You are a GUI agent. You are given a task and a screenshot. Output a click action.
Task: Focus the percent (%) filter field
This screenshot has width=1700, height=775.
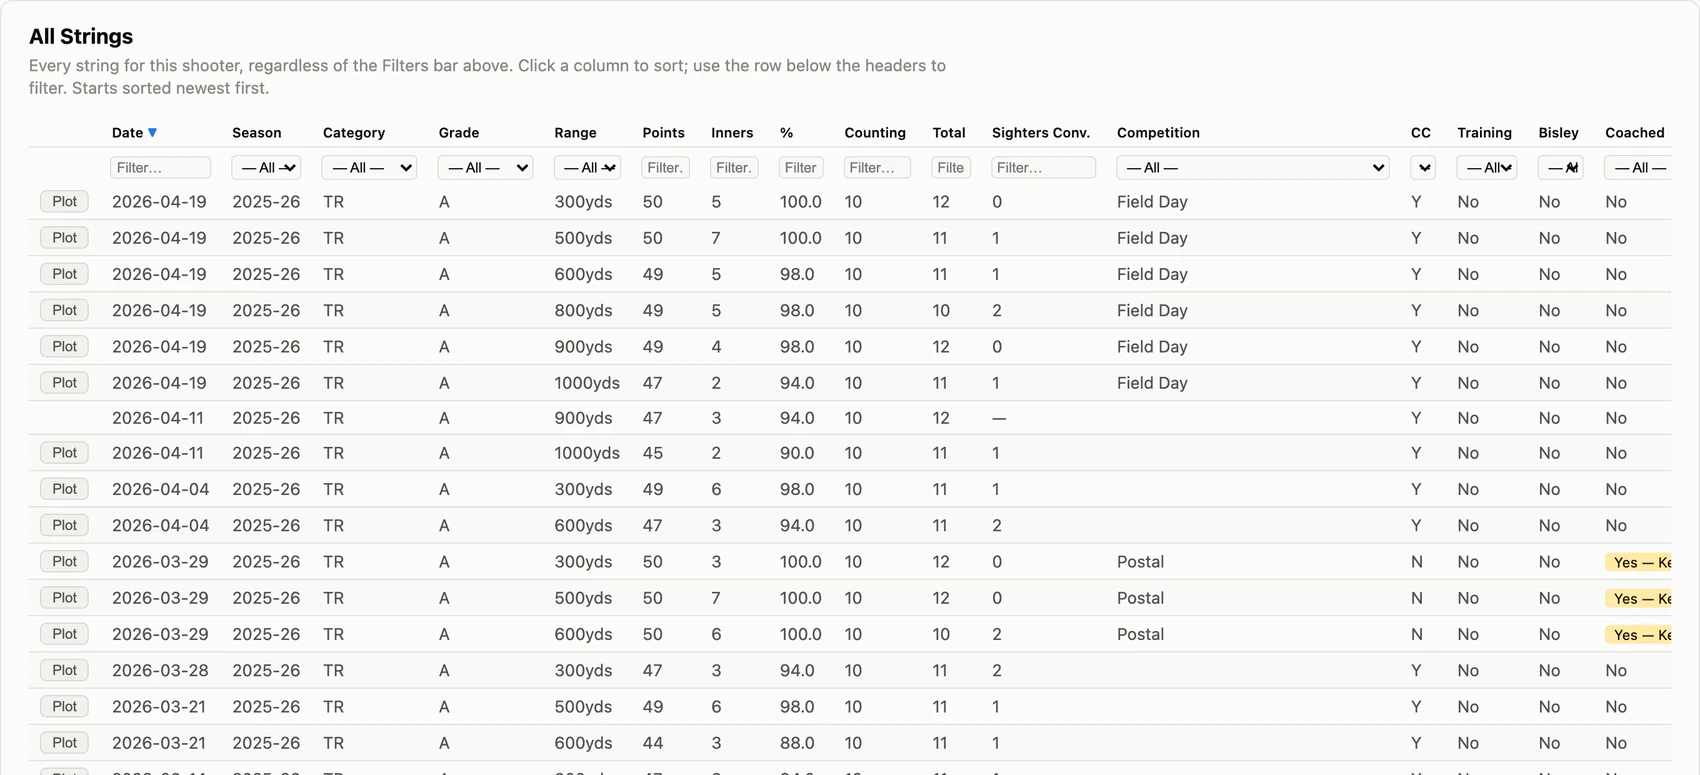(x=801, y=168)
